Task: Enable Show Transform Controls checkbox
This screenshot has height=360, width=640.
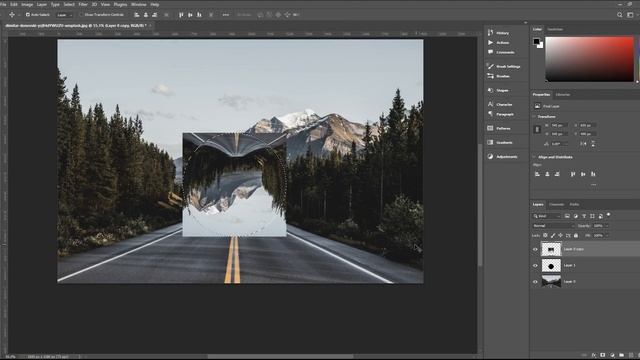Action: click(x=82, y=15)
